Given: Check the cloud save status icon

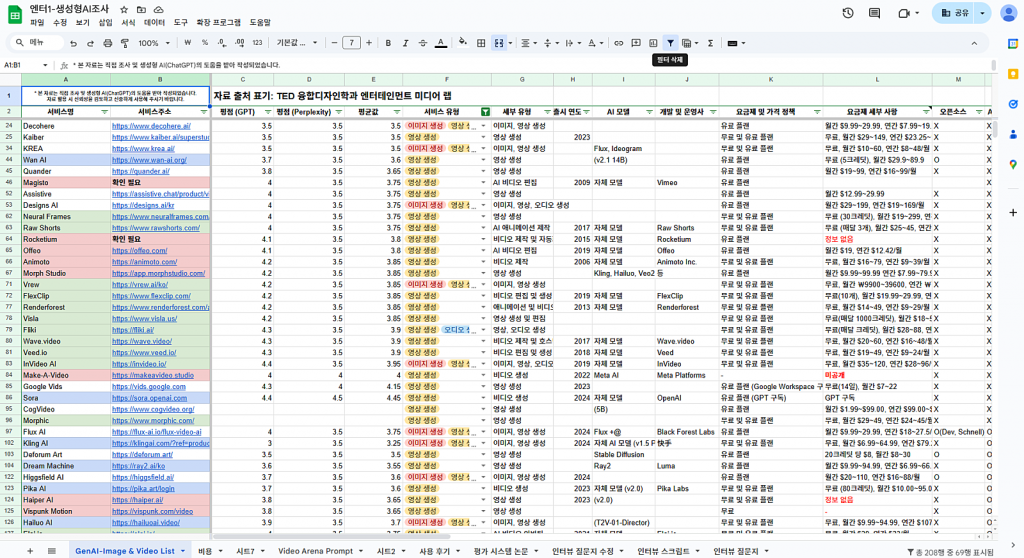Looking at the screenshot, I should 159,10.
